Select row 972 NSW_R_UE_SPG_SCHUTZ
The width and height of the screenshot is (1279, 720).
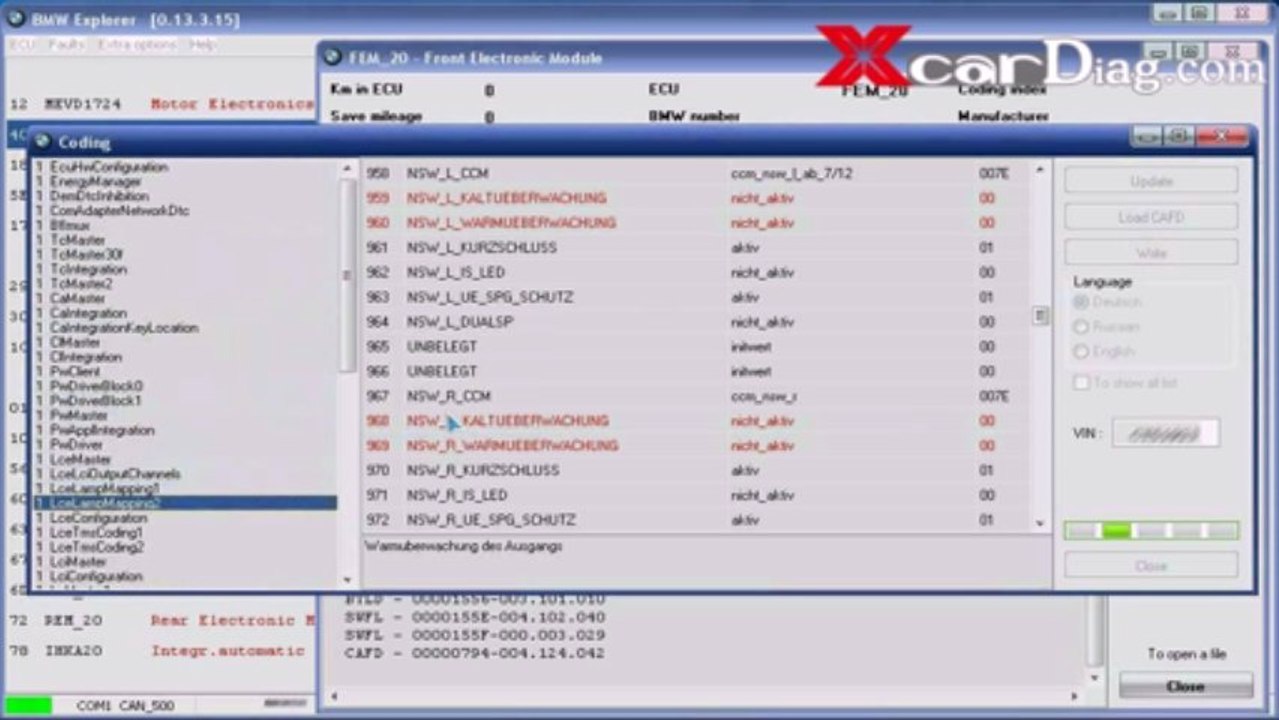pyautogui.click(x=695, y=520)
